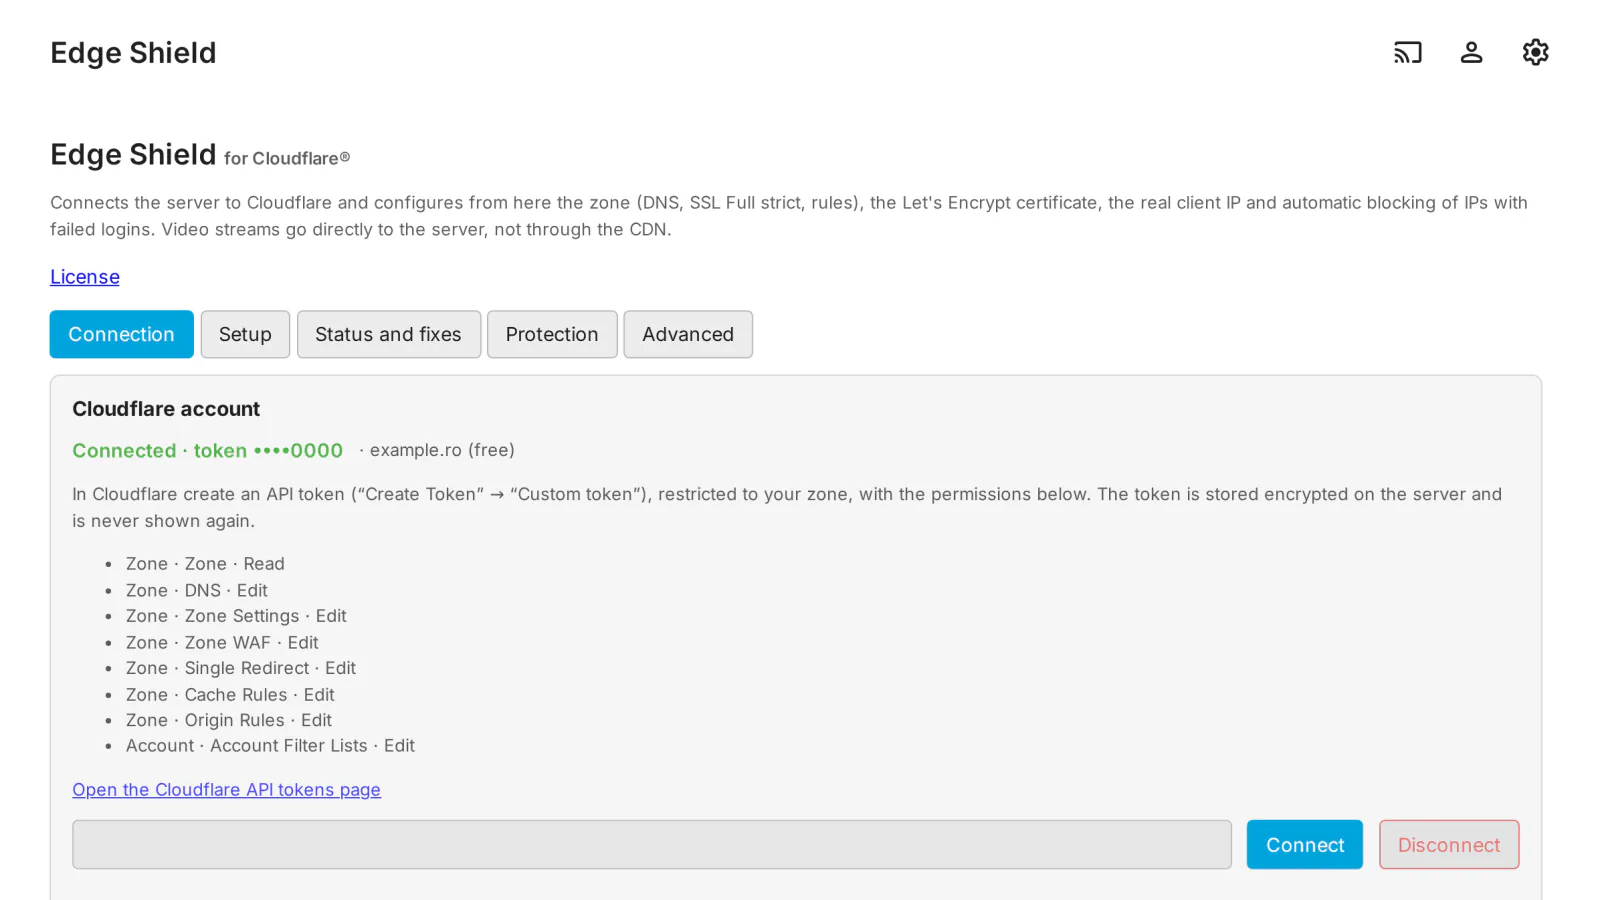Click the 'Connected · token ••••0000' status

coord(207,451)
